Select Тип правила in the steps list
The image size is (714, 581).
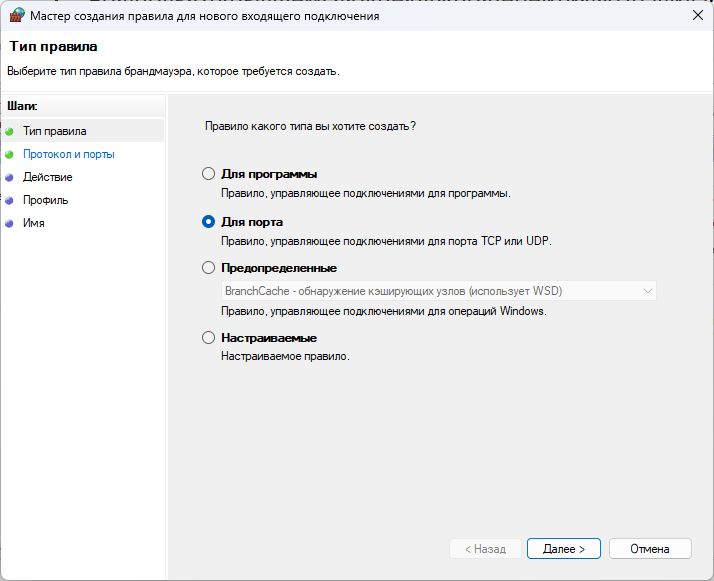coord(55,131)
